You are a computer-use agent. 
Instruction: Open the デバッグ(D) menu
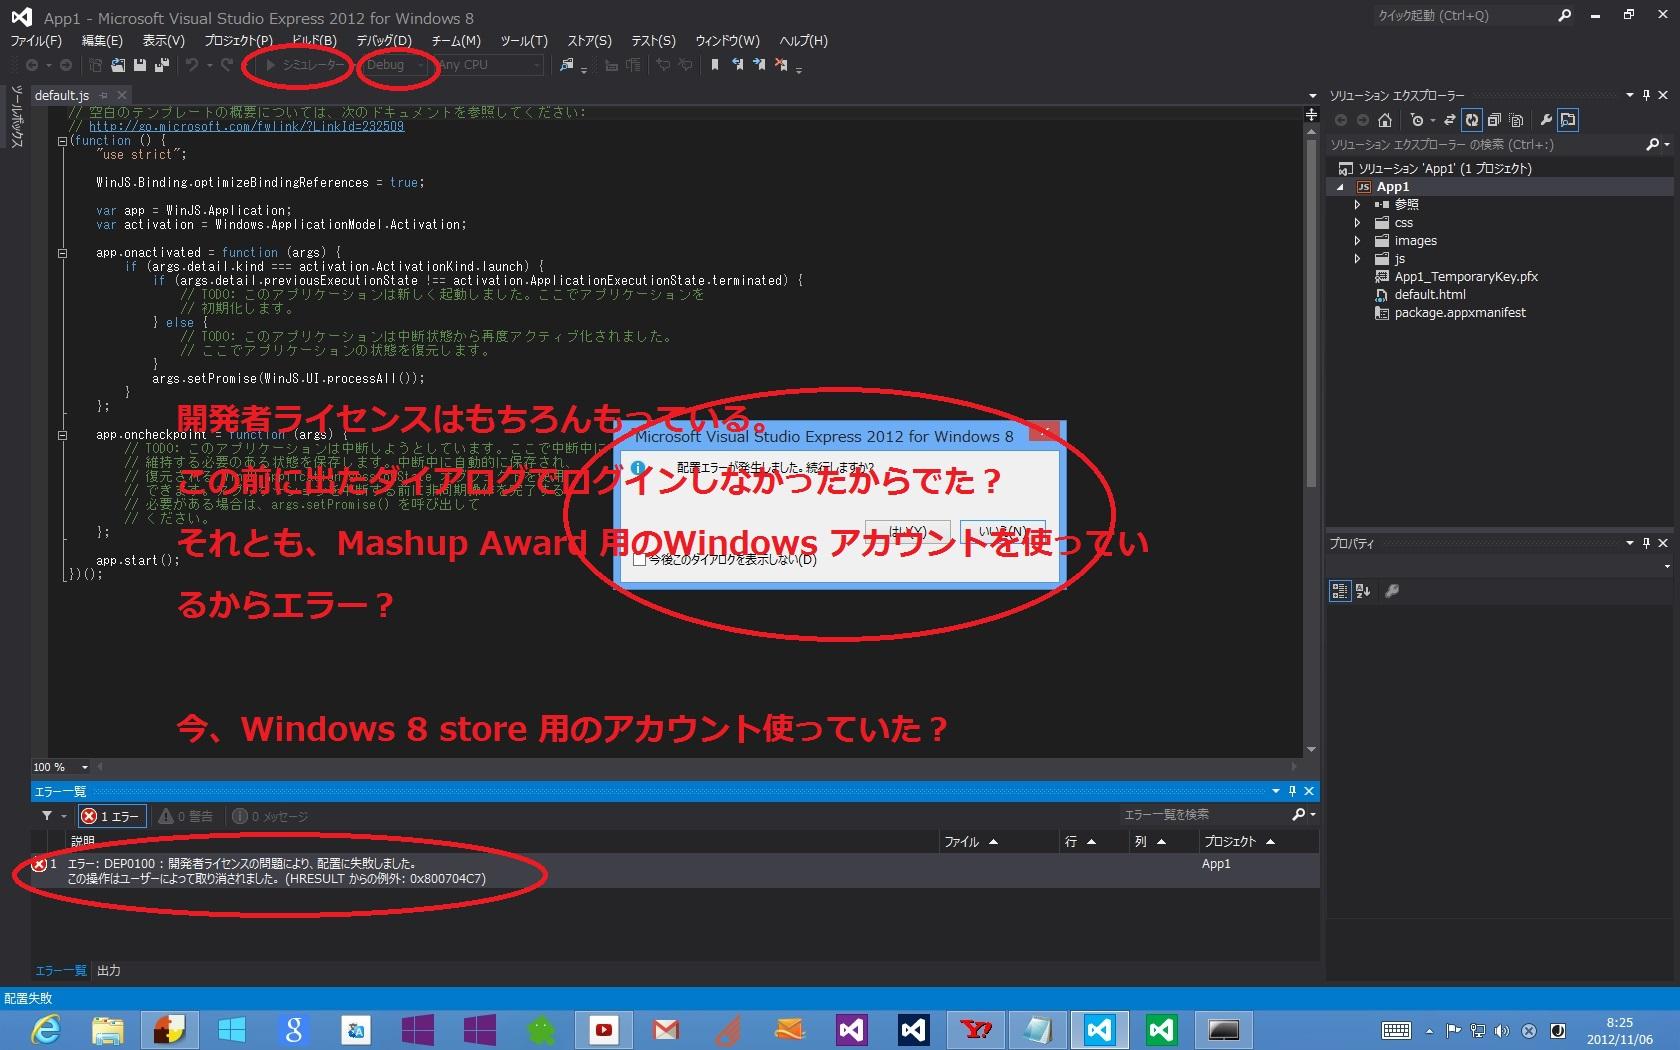point(384,41)
